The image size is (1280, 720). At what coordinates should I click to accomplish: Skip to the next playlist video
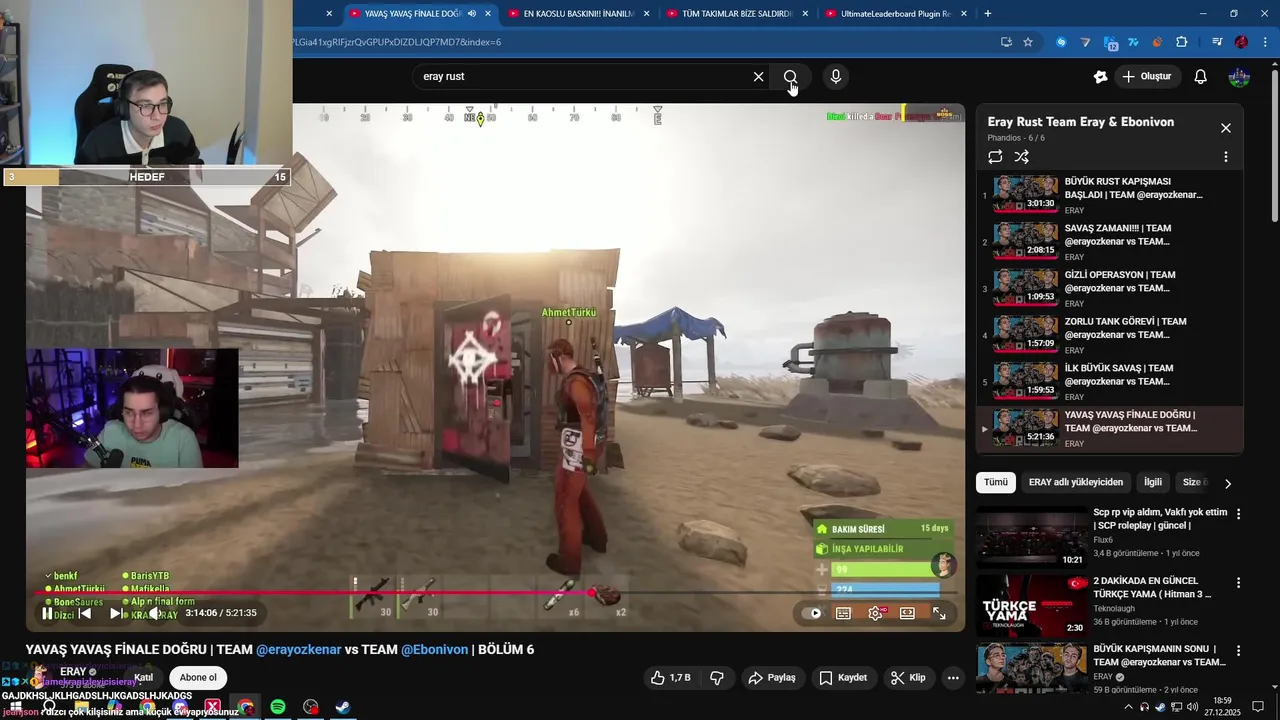coord(117,614)
